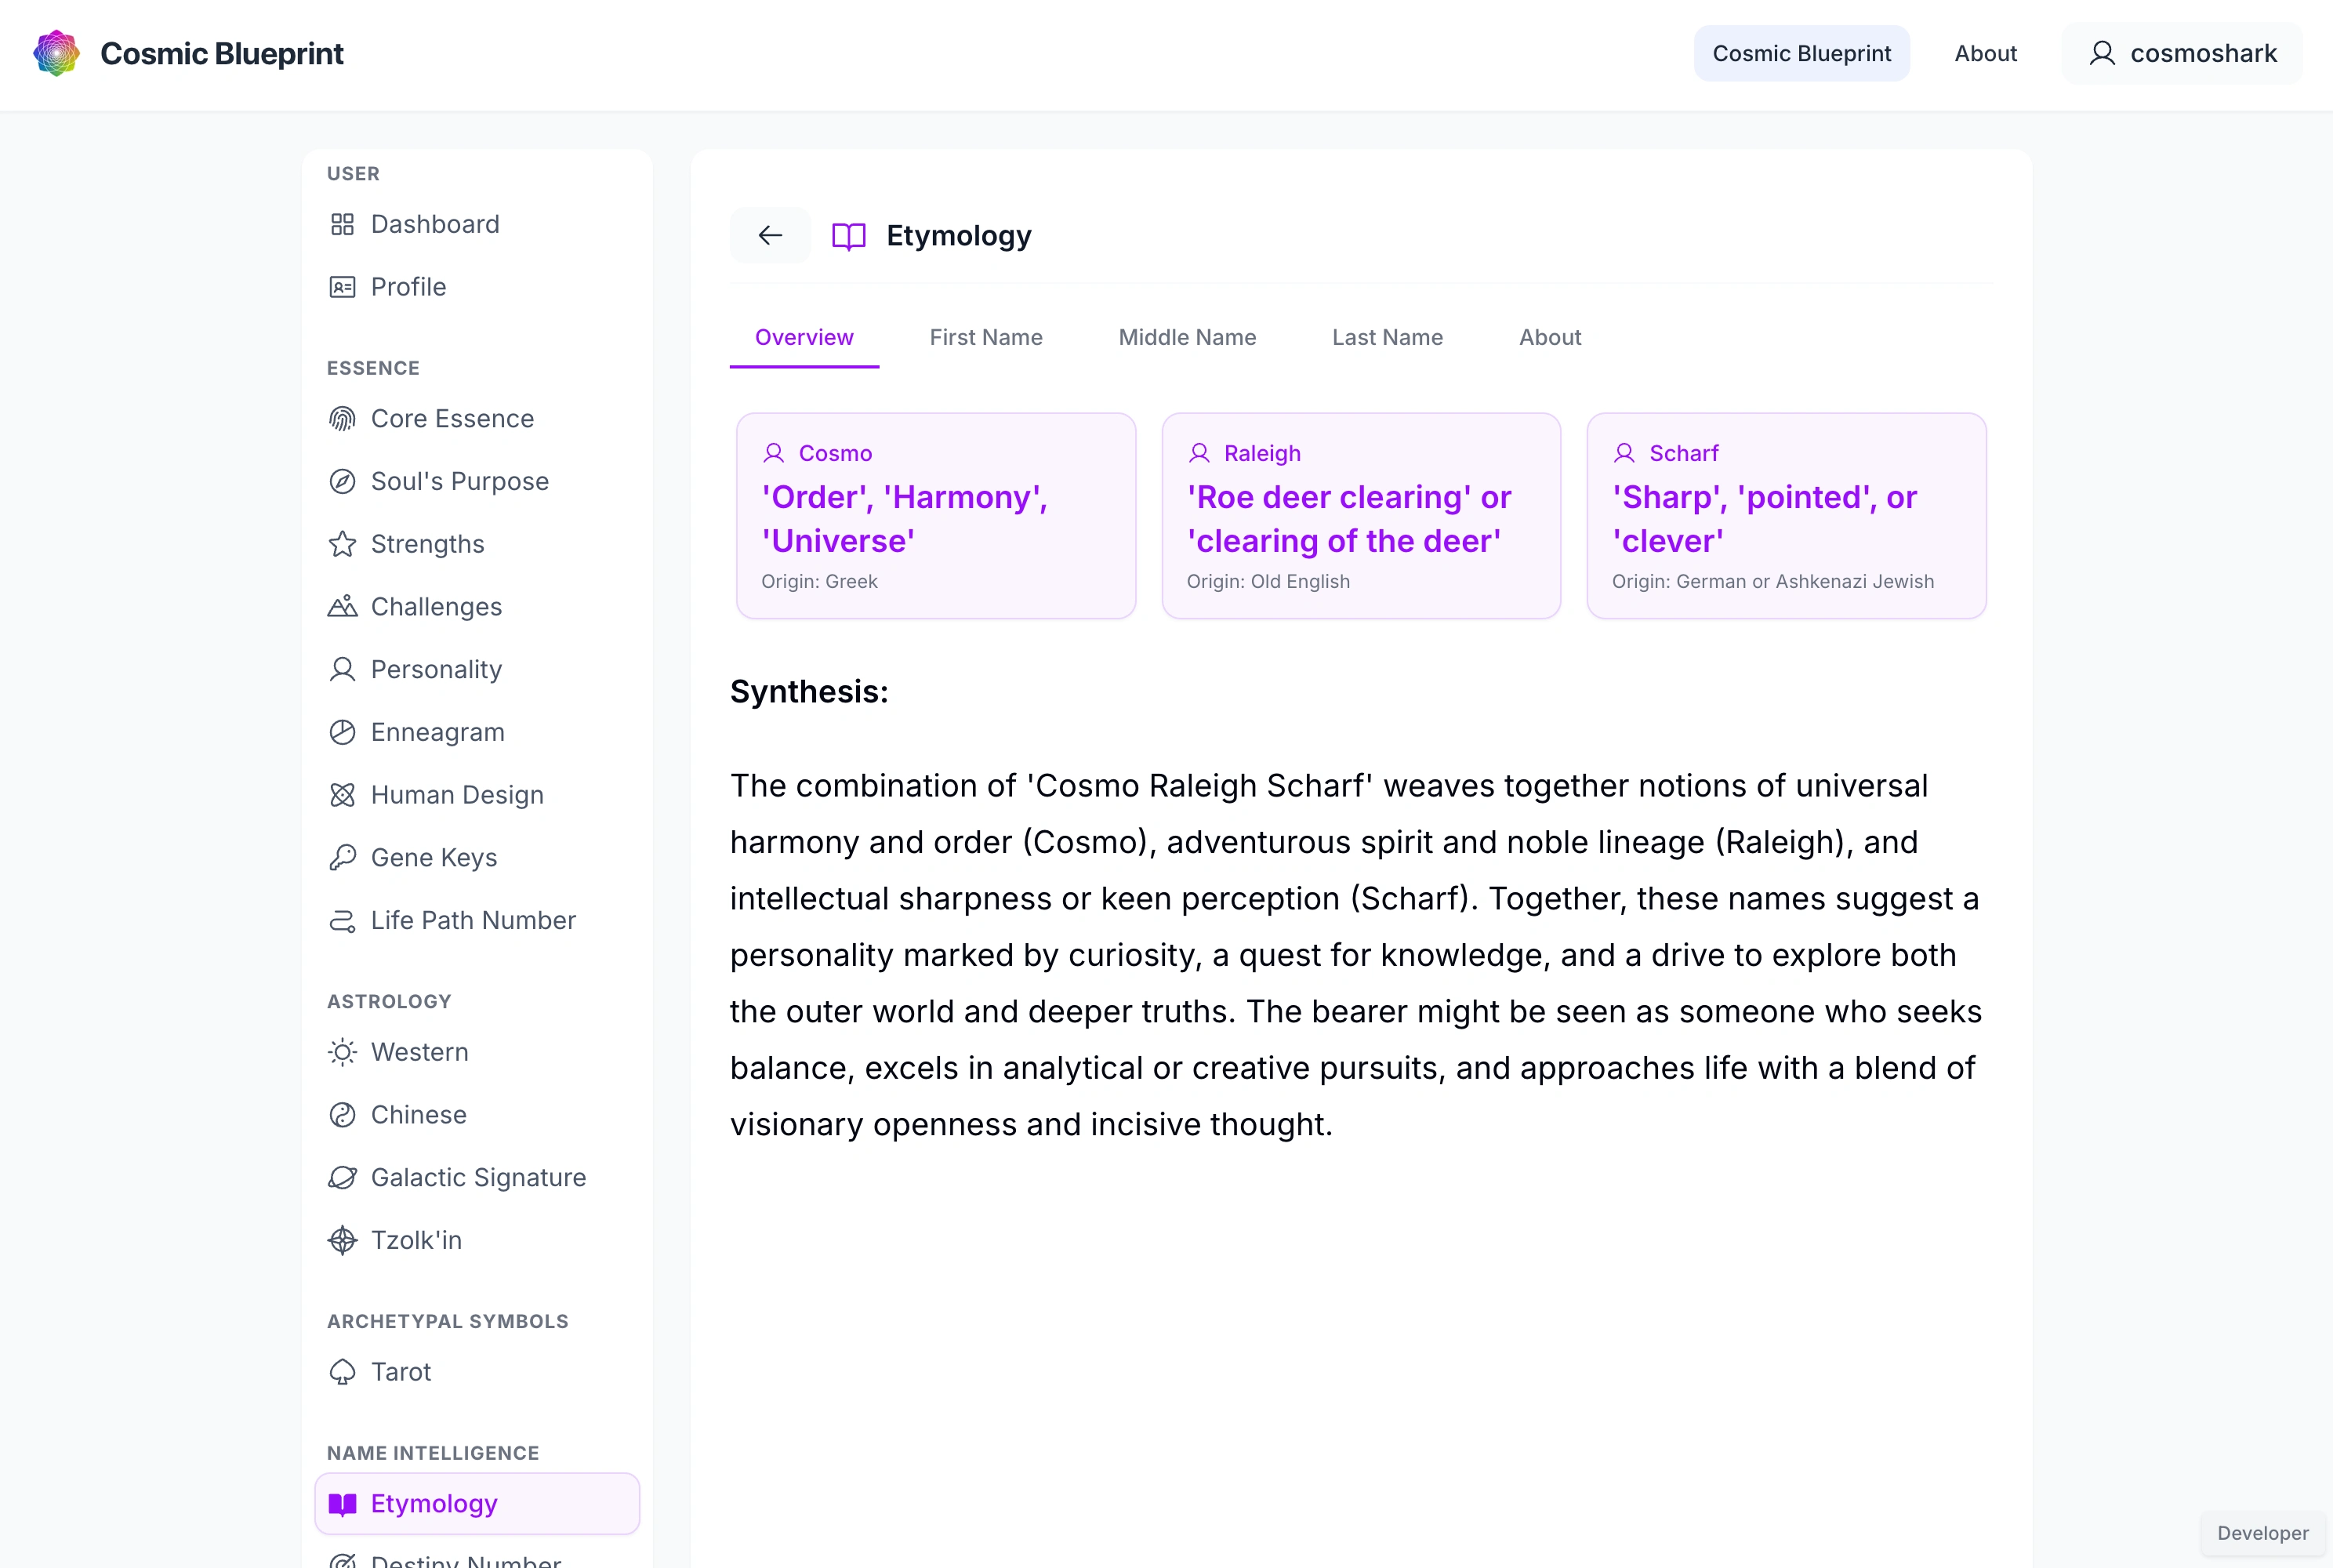Click the Challenges mountain icon
The width and height of the screenshot is (2333, 1568).
click(x=342, y=607)
